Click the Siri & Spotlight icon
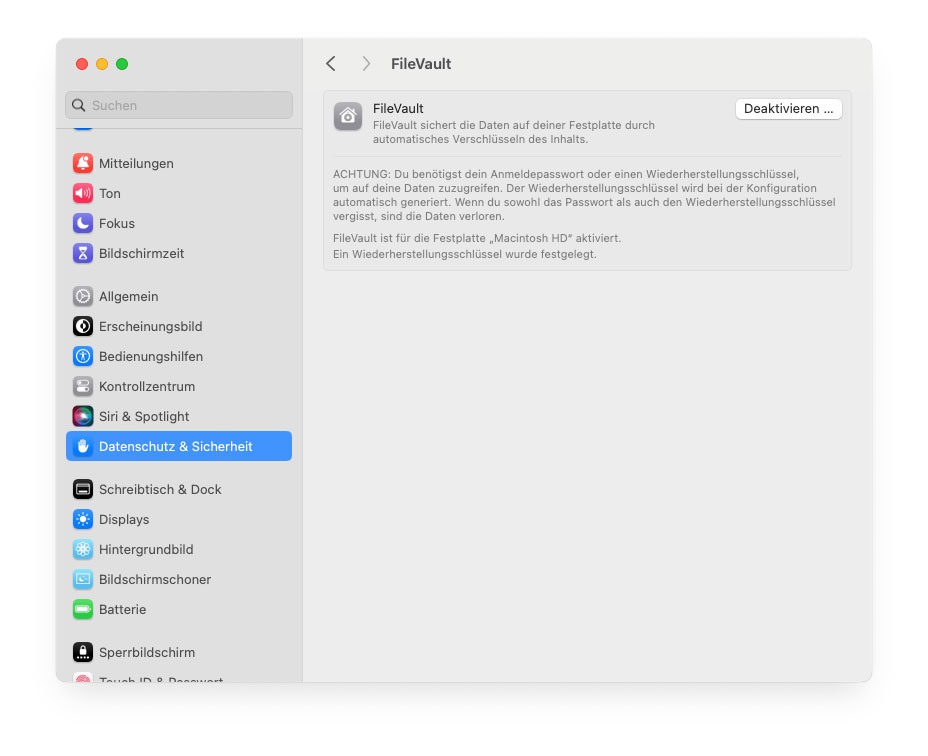This screenshot has width=928, height=756. (x=83, y=416)
